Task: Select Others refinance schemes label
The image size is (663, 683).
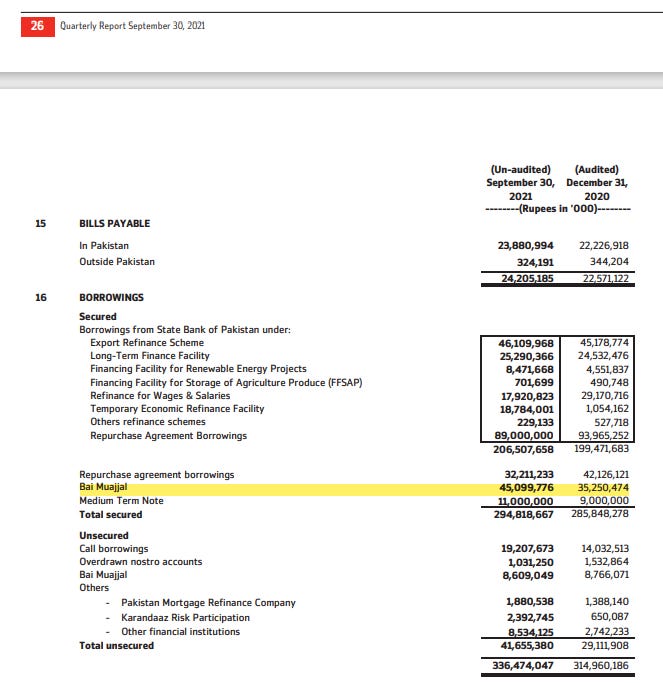Action: tap(148, 422)
